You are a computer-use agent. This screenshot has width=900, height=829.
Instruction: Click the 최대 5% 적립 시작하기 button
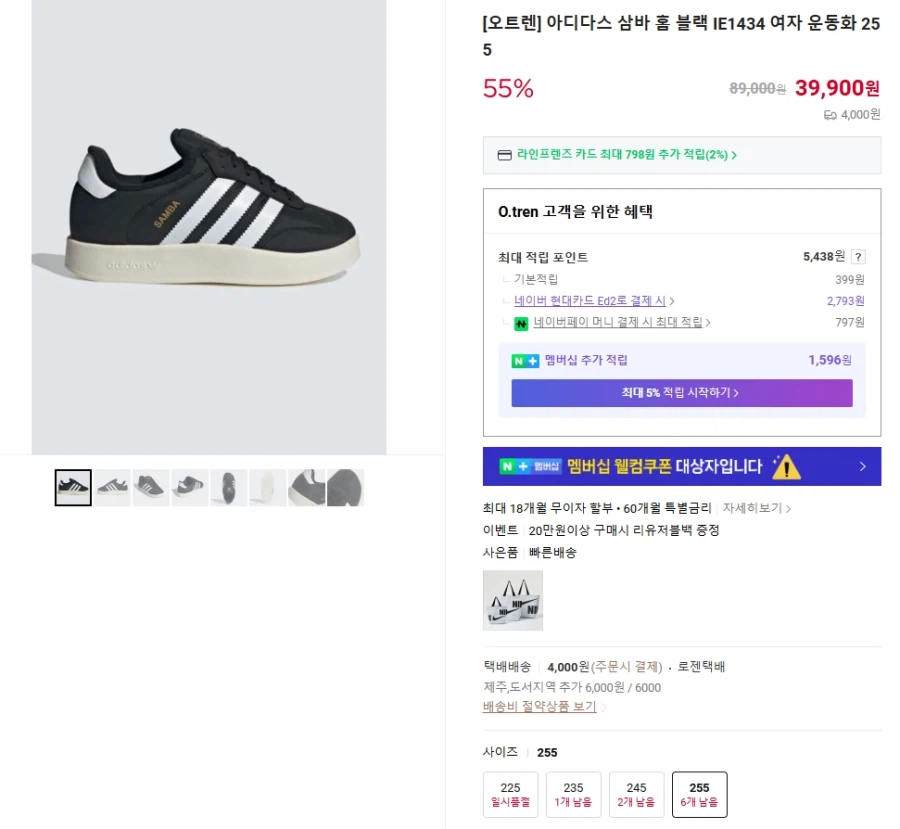click(x=681, y=392)
